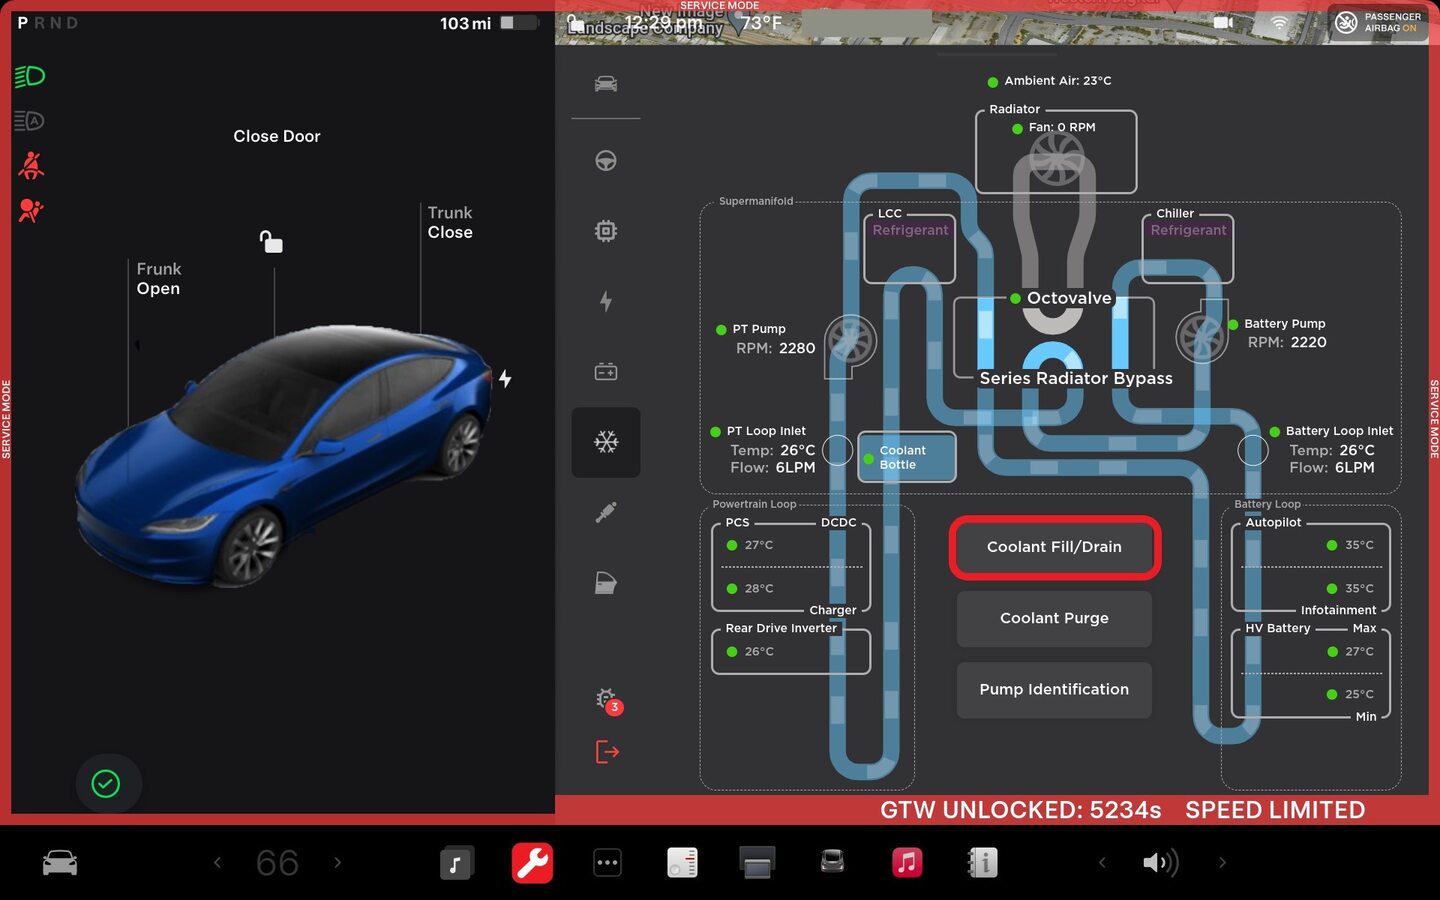Click the volume speaker icon
The image size is (1440, 900).
1159,862
